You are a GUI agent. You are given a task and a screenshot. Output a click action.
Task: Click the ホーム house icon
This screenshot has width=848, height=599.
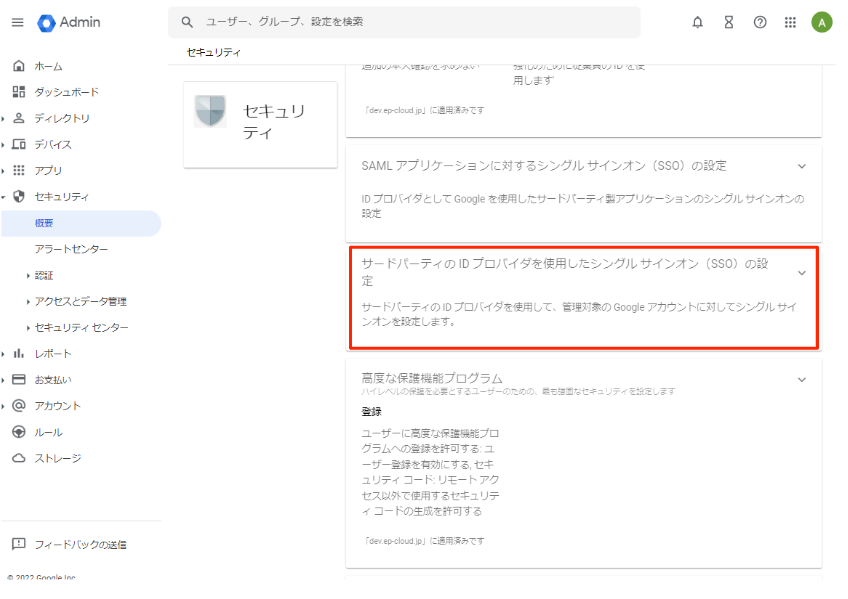coord(19,66)
